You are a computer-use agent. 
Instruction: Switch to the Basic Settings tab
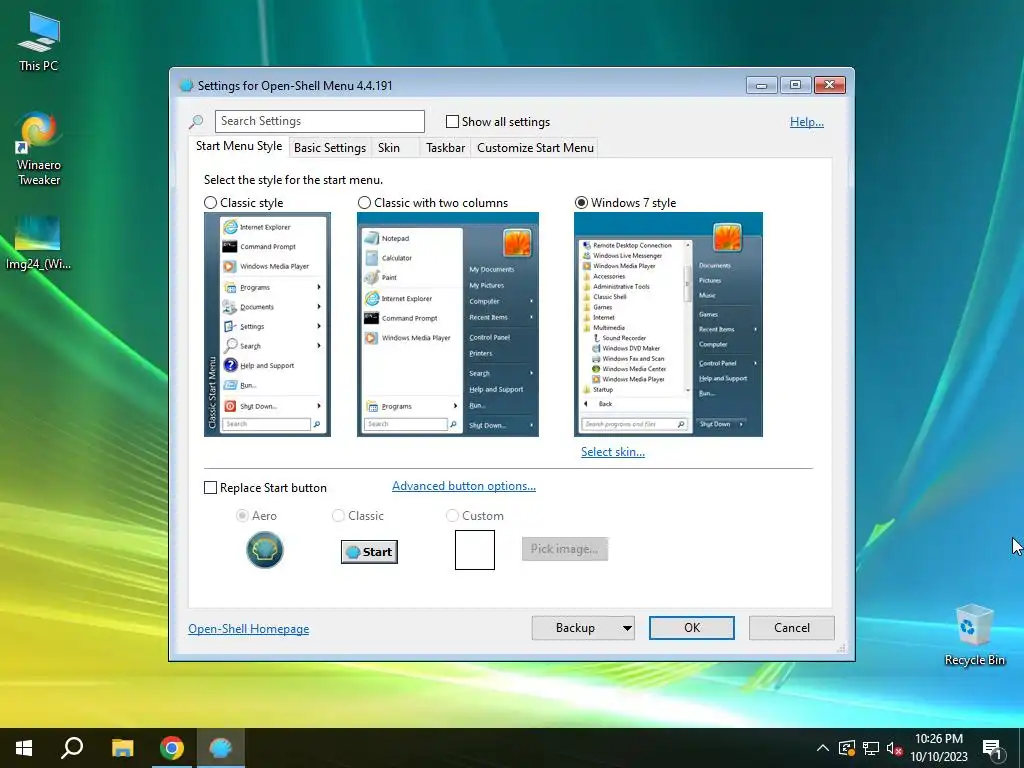tap(330, 148)
